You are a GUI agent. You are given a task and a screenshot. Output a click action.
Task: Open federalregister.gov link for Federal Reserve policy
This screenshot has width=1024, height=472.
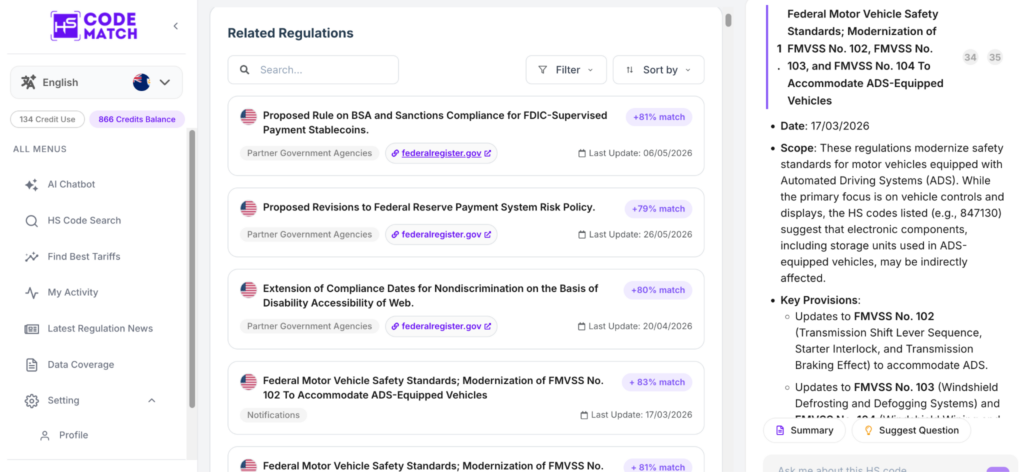[441, 234]
